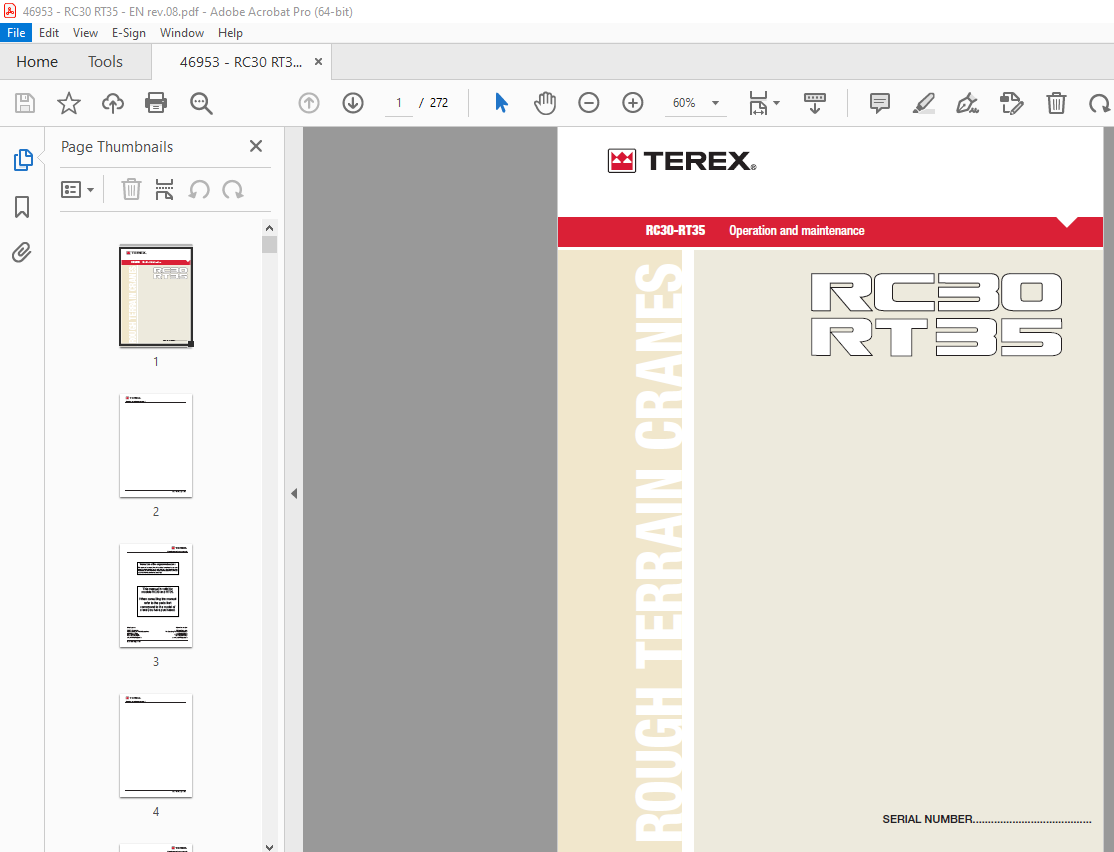Open the View menu

tap(85, 33)
